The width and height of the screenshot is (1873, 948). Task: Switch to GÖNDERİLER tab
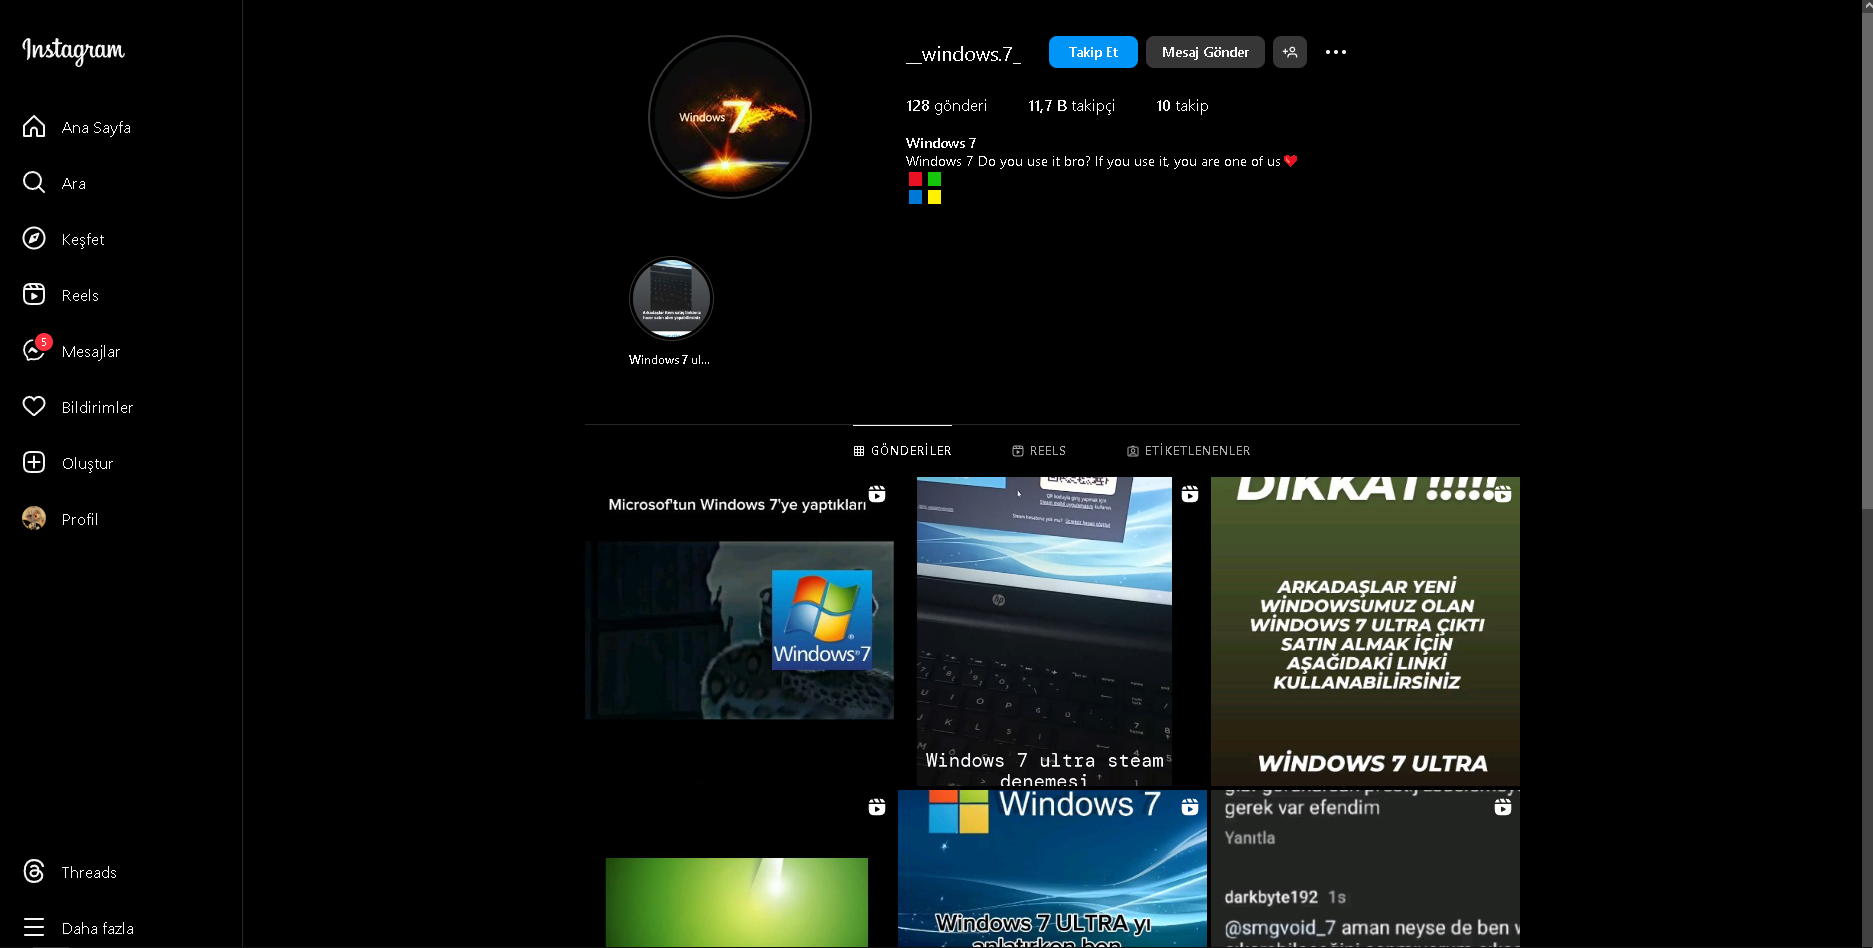coord(902,451)
